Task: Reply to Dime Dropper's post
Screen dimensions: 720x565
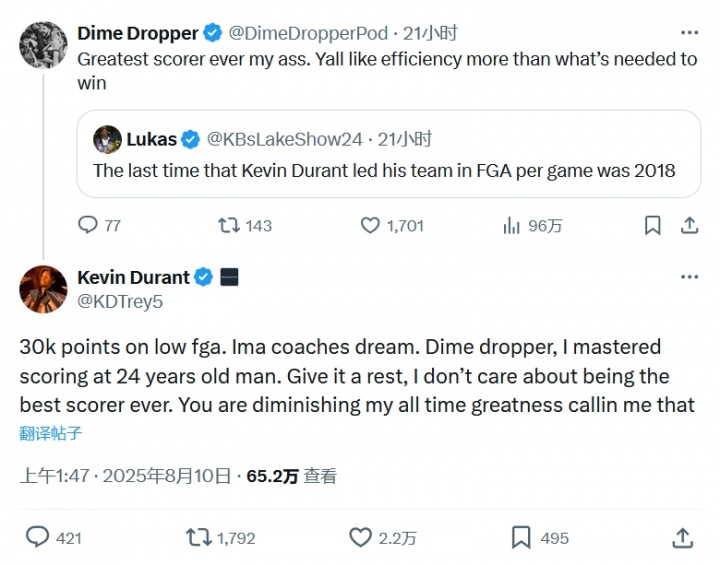Action: pyautogui.click(x=88, y=225)
